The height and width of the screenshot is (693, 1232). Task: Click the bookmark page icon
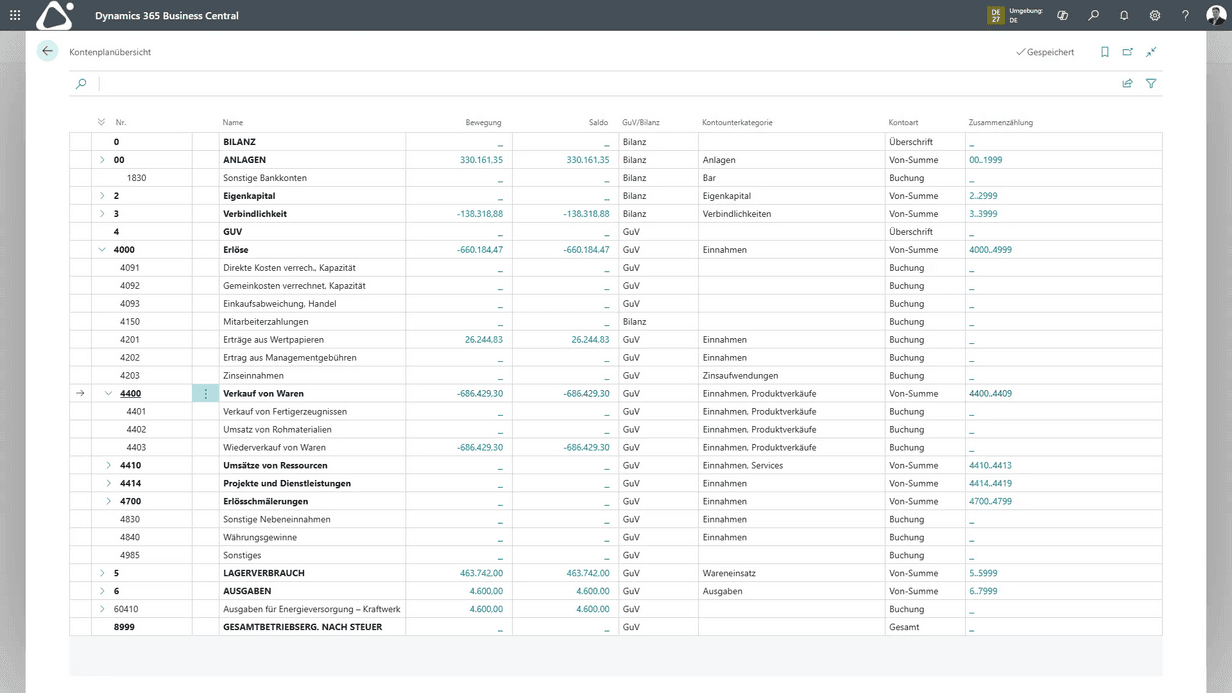click(x=1105, y=52)
